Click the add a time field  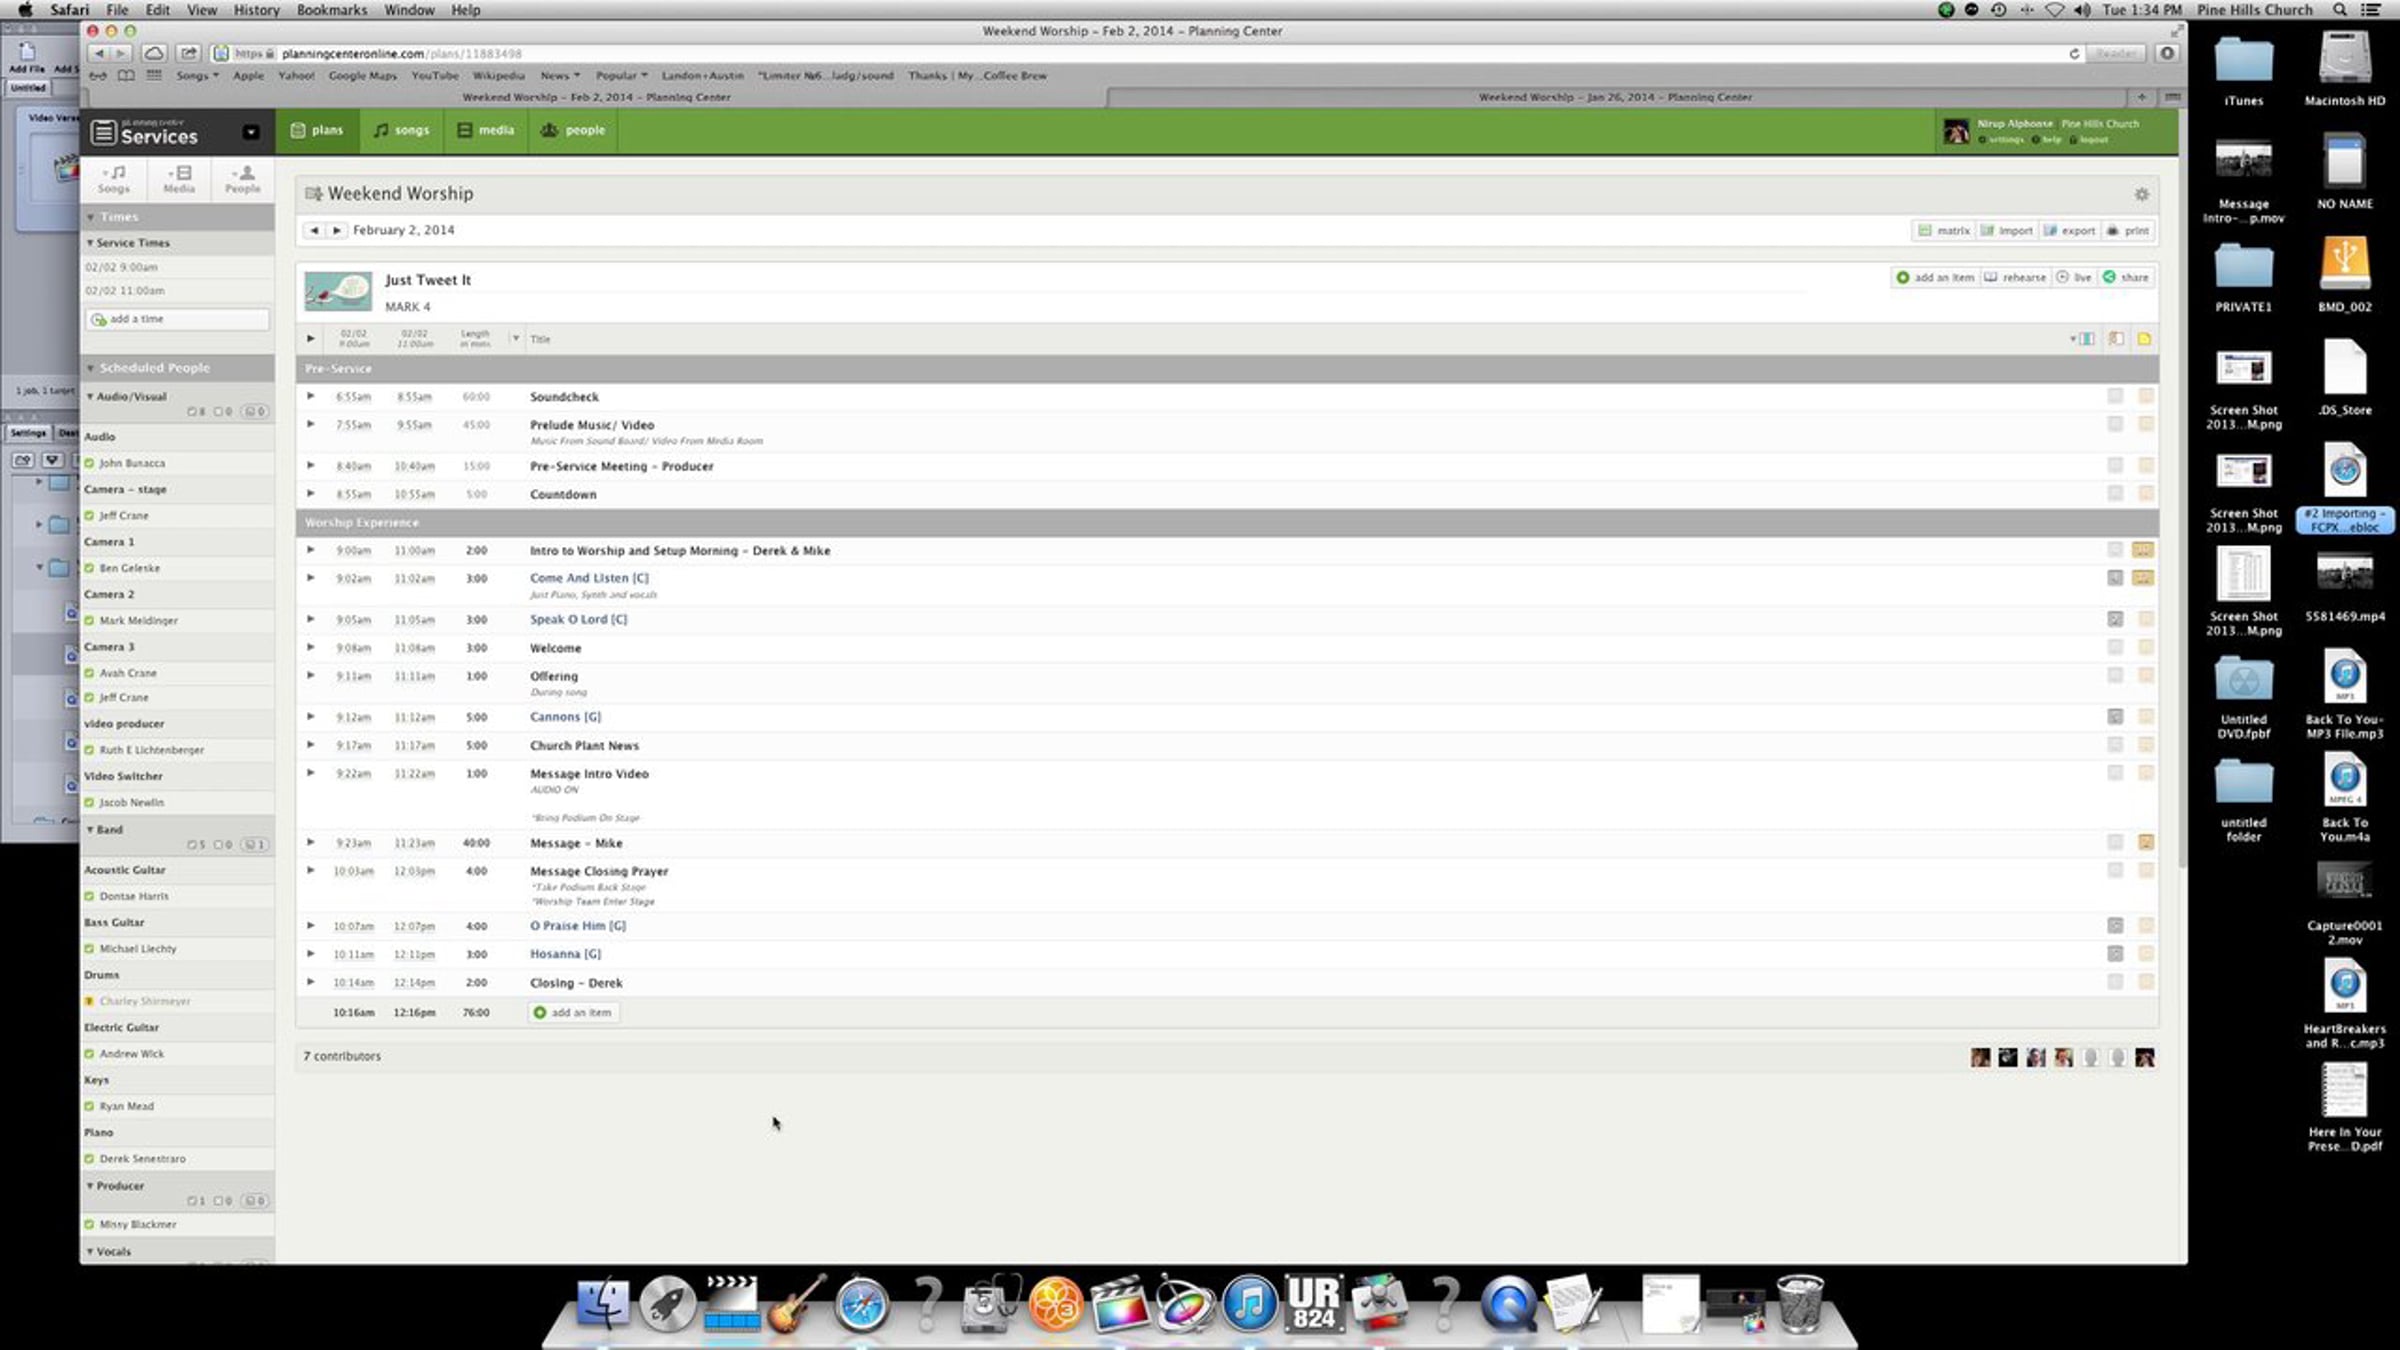pyautogui.click(x=177, y=320)
